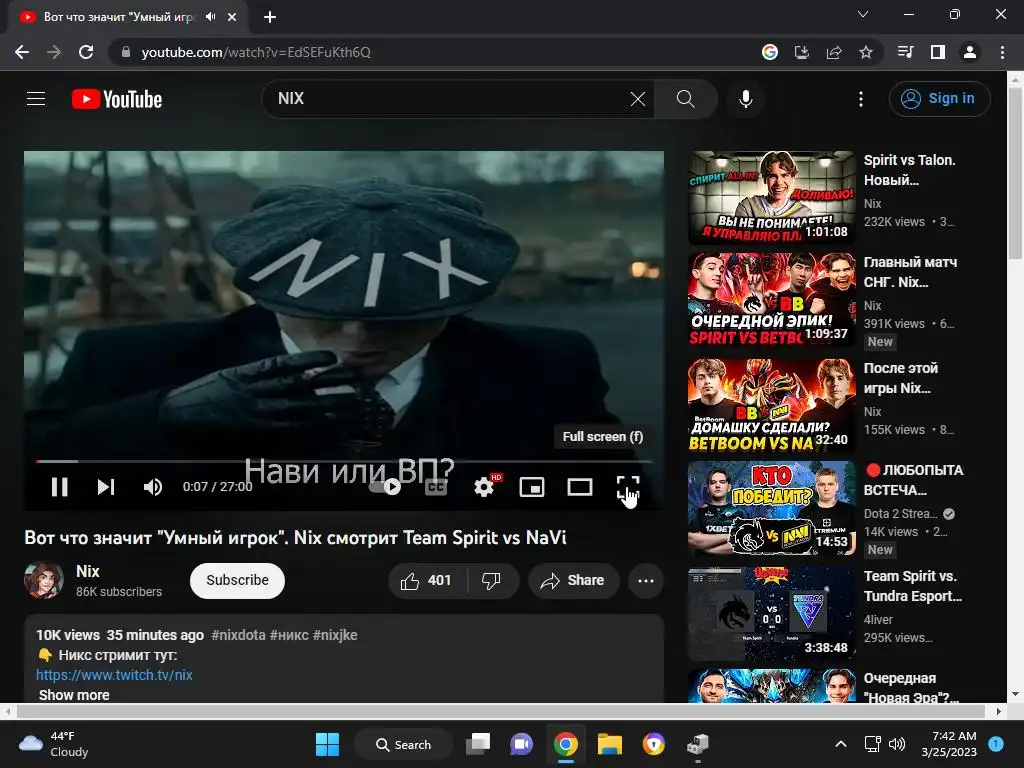Show hidden system tray icons
This screenshot has height=768, width=1024.
click(x=841, y=744)
